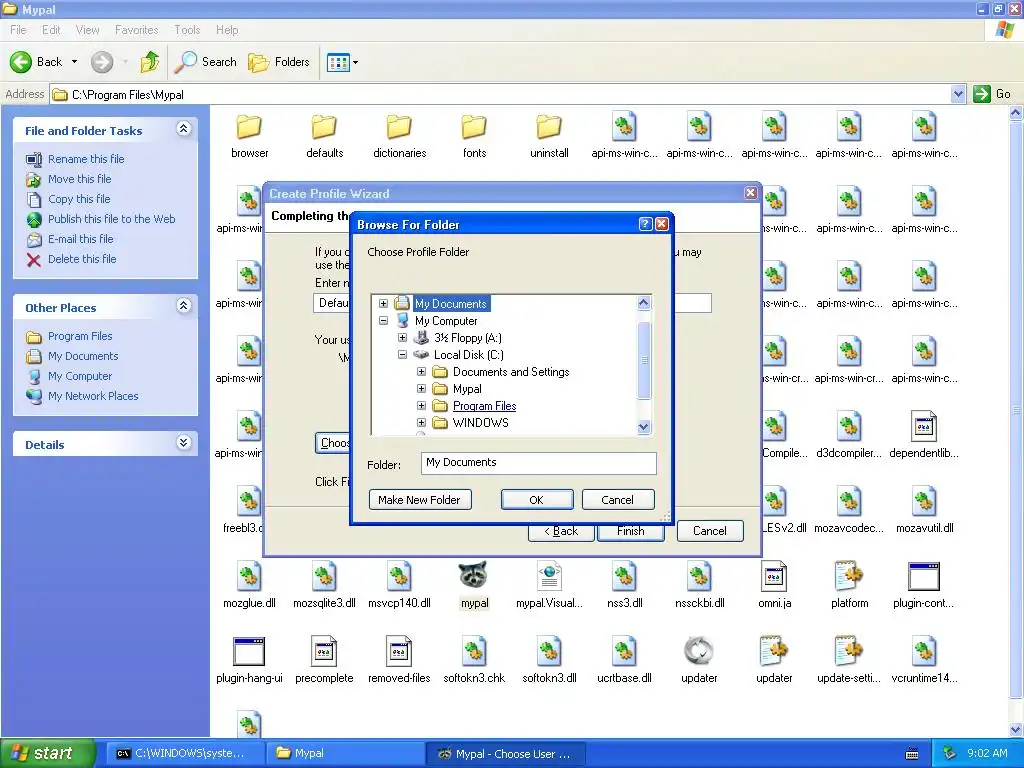This screenshot has width=1024, height=768.
Task: Select the mozglue.dll file icon
Action: tap(249, 576)
